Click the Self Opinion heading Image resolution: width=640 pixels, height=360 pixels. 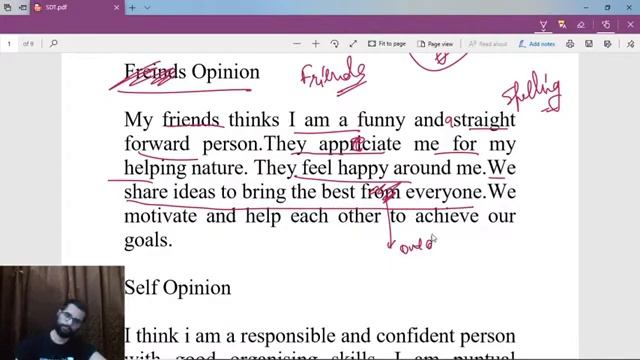178,288
